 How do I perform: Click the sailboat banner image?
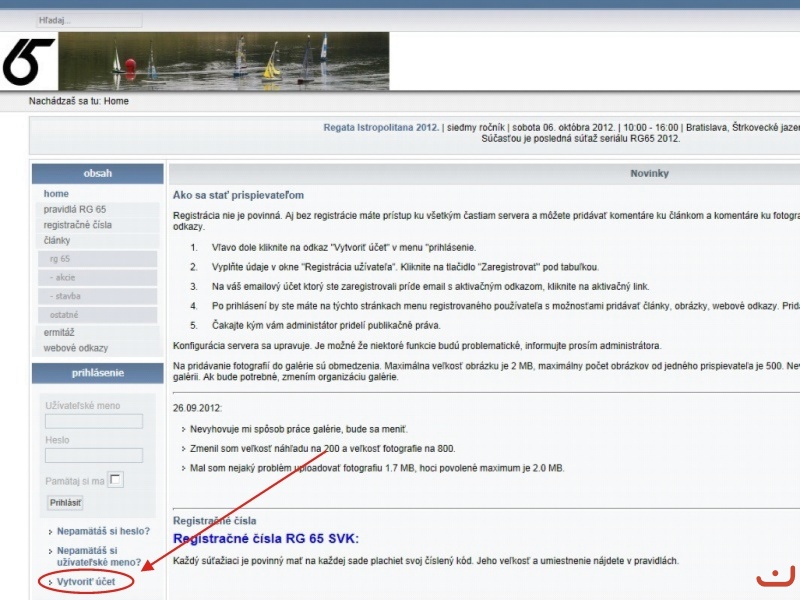223,62
